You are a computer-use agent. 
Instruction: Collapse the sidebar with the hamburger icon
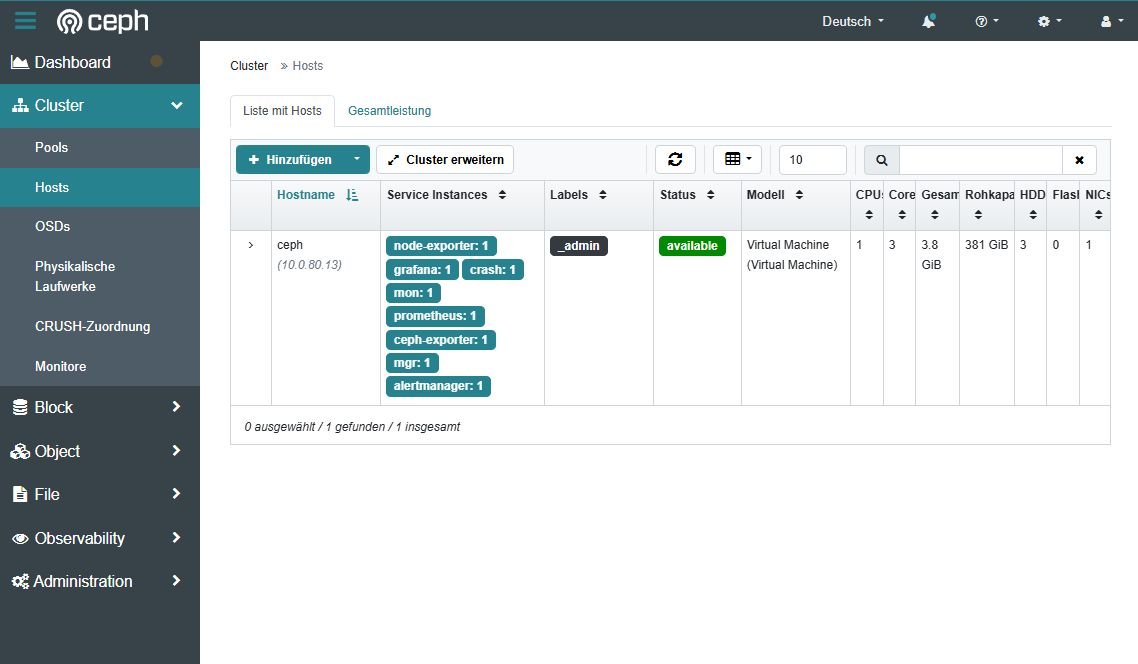pyautogui.click(x=25, y=20)
